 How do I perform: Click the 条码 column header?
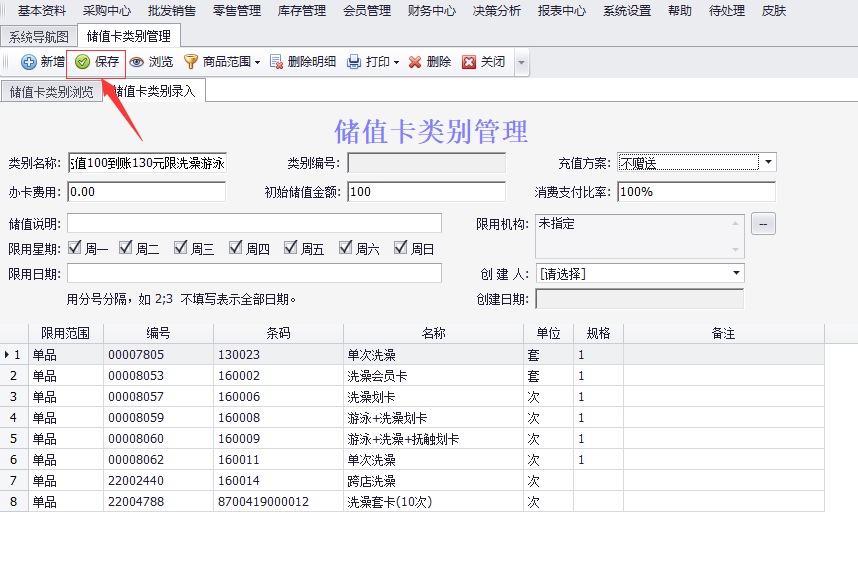tap(279, 333)
